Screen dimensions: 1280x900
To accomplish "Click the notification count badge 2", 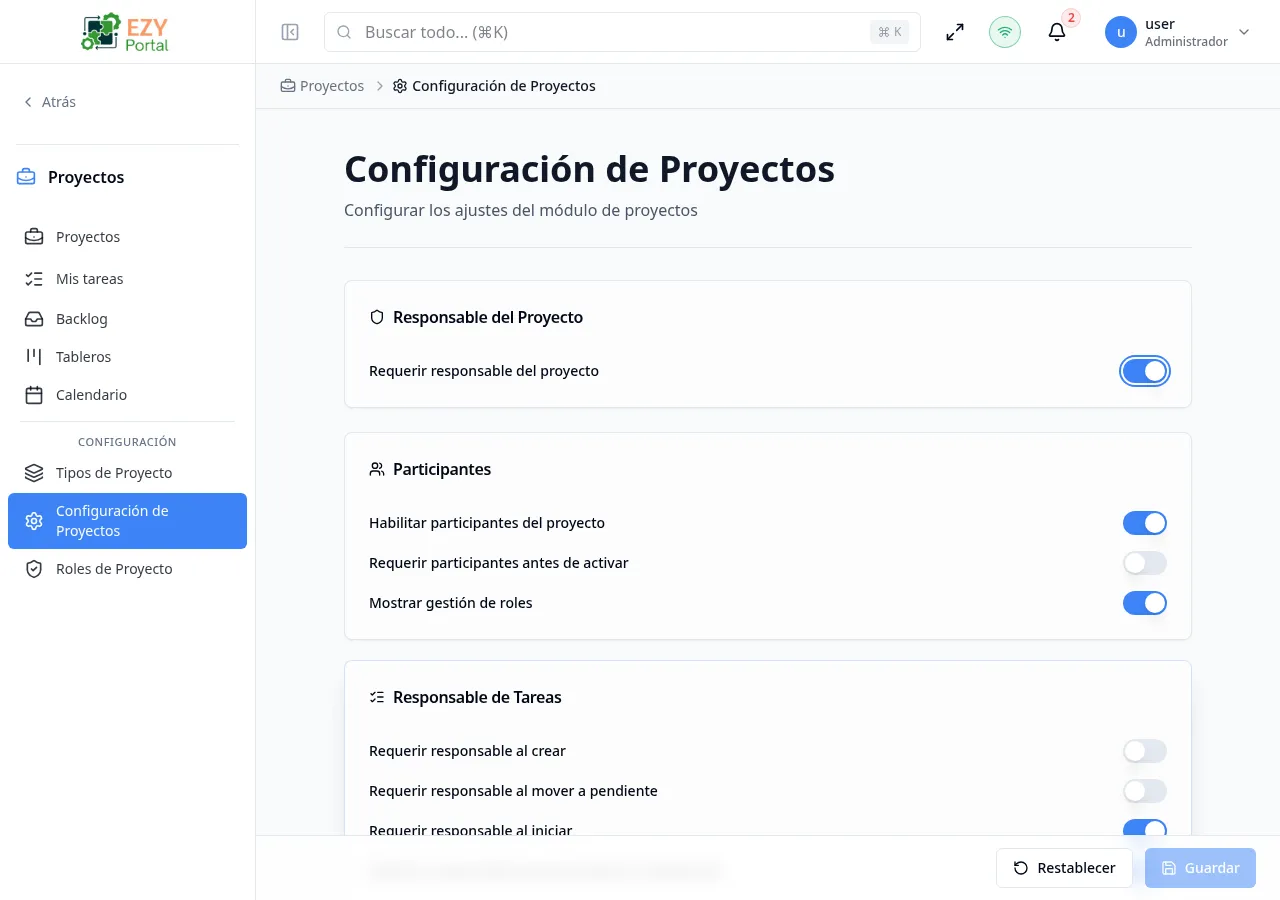I will tap(1071, 18).
